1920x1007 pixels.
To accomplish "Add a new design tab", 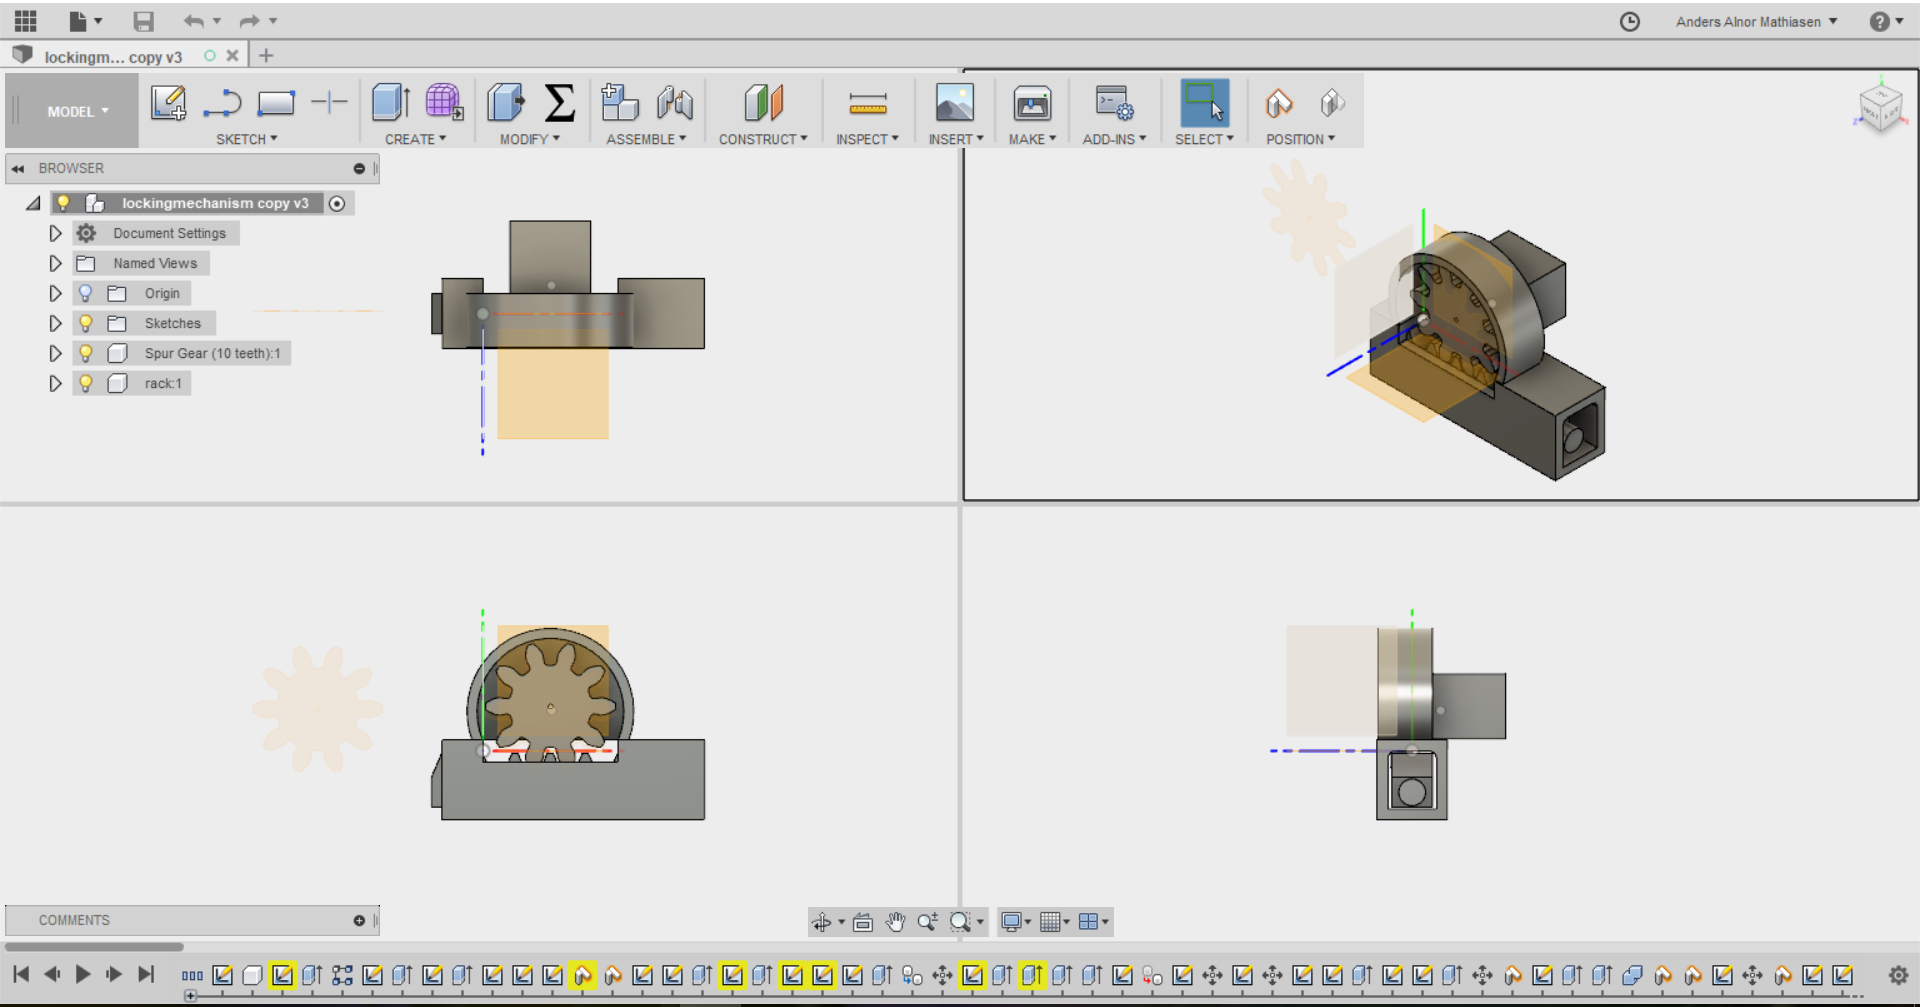I will [x=266, y=56].
